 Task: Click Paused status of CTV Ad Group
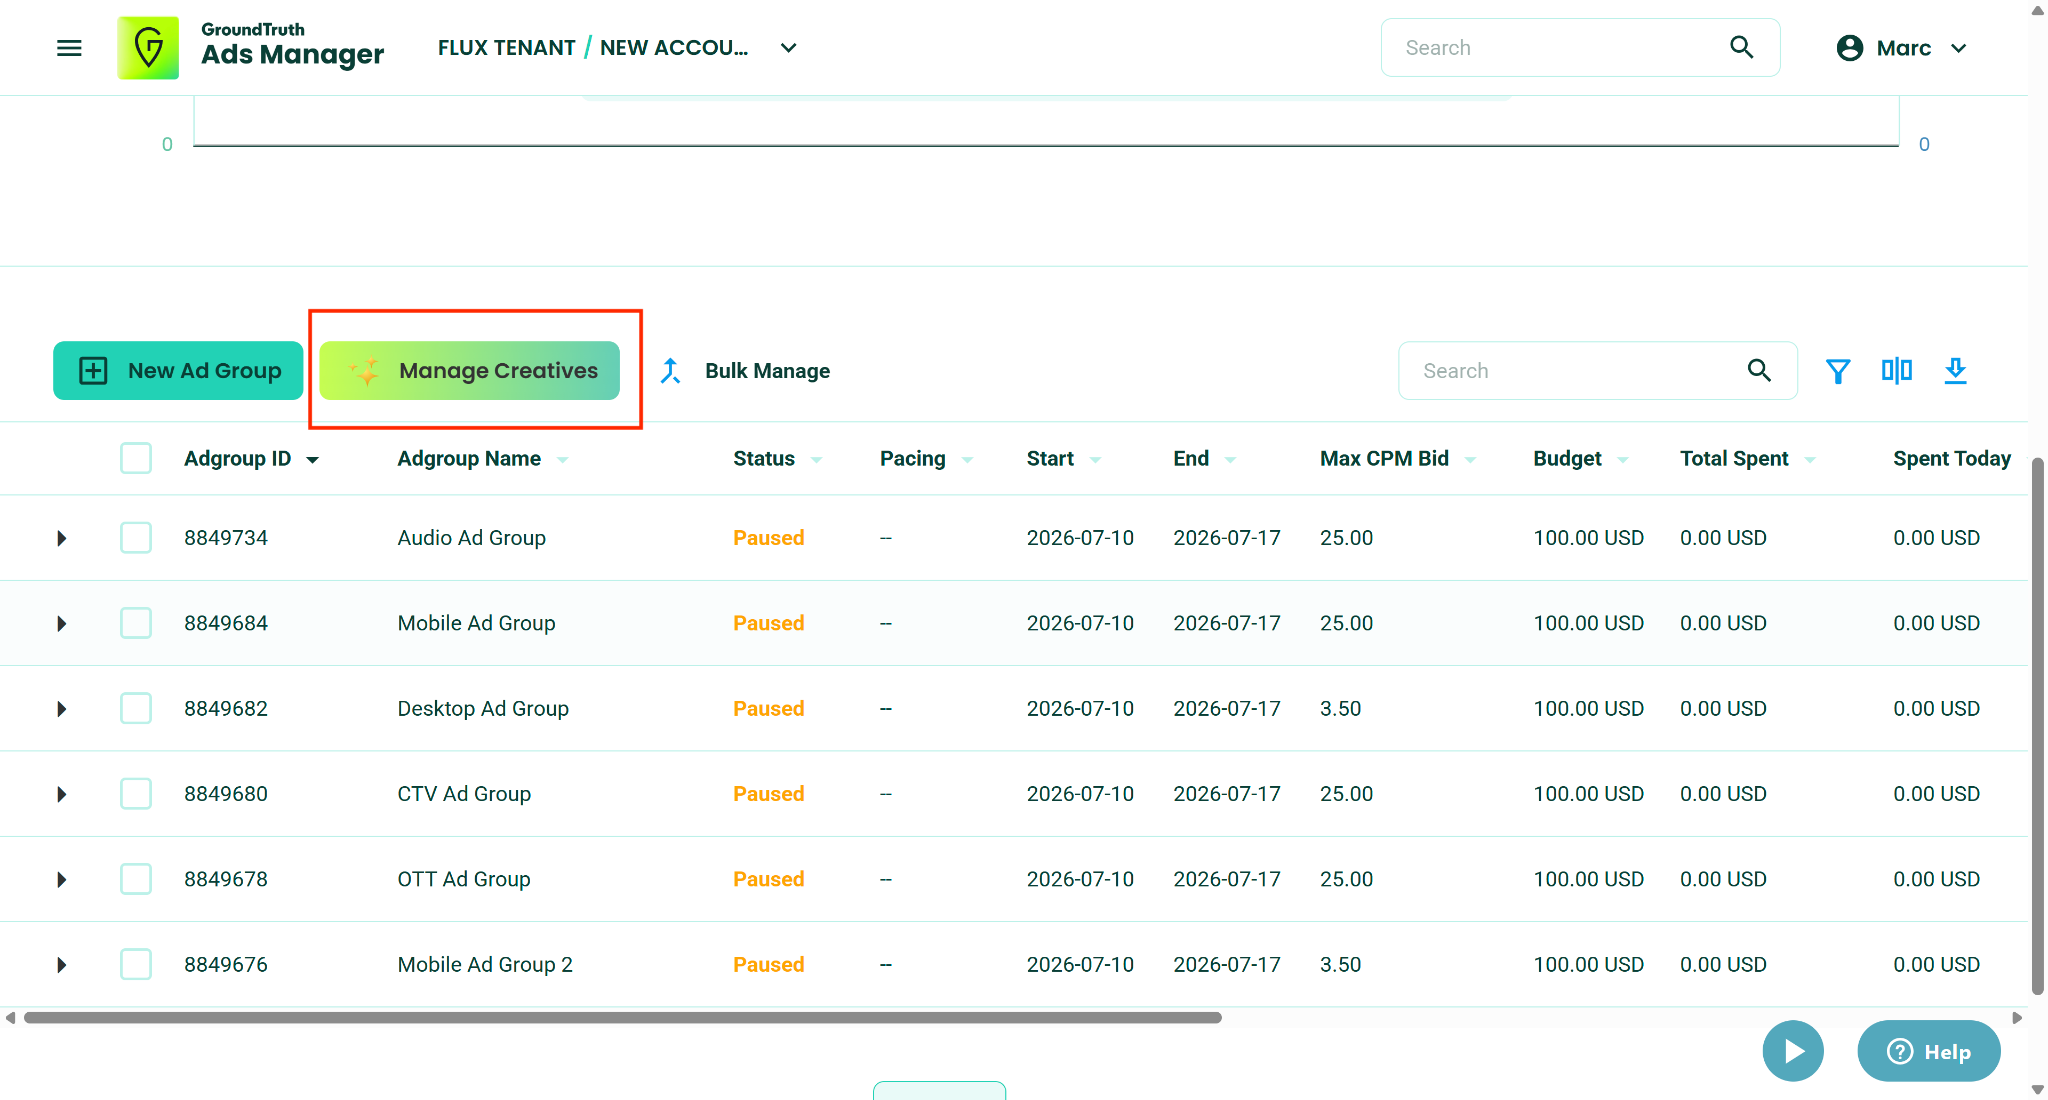point(768,794)
